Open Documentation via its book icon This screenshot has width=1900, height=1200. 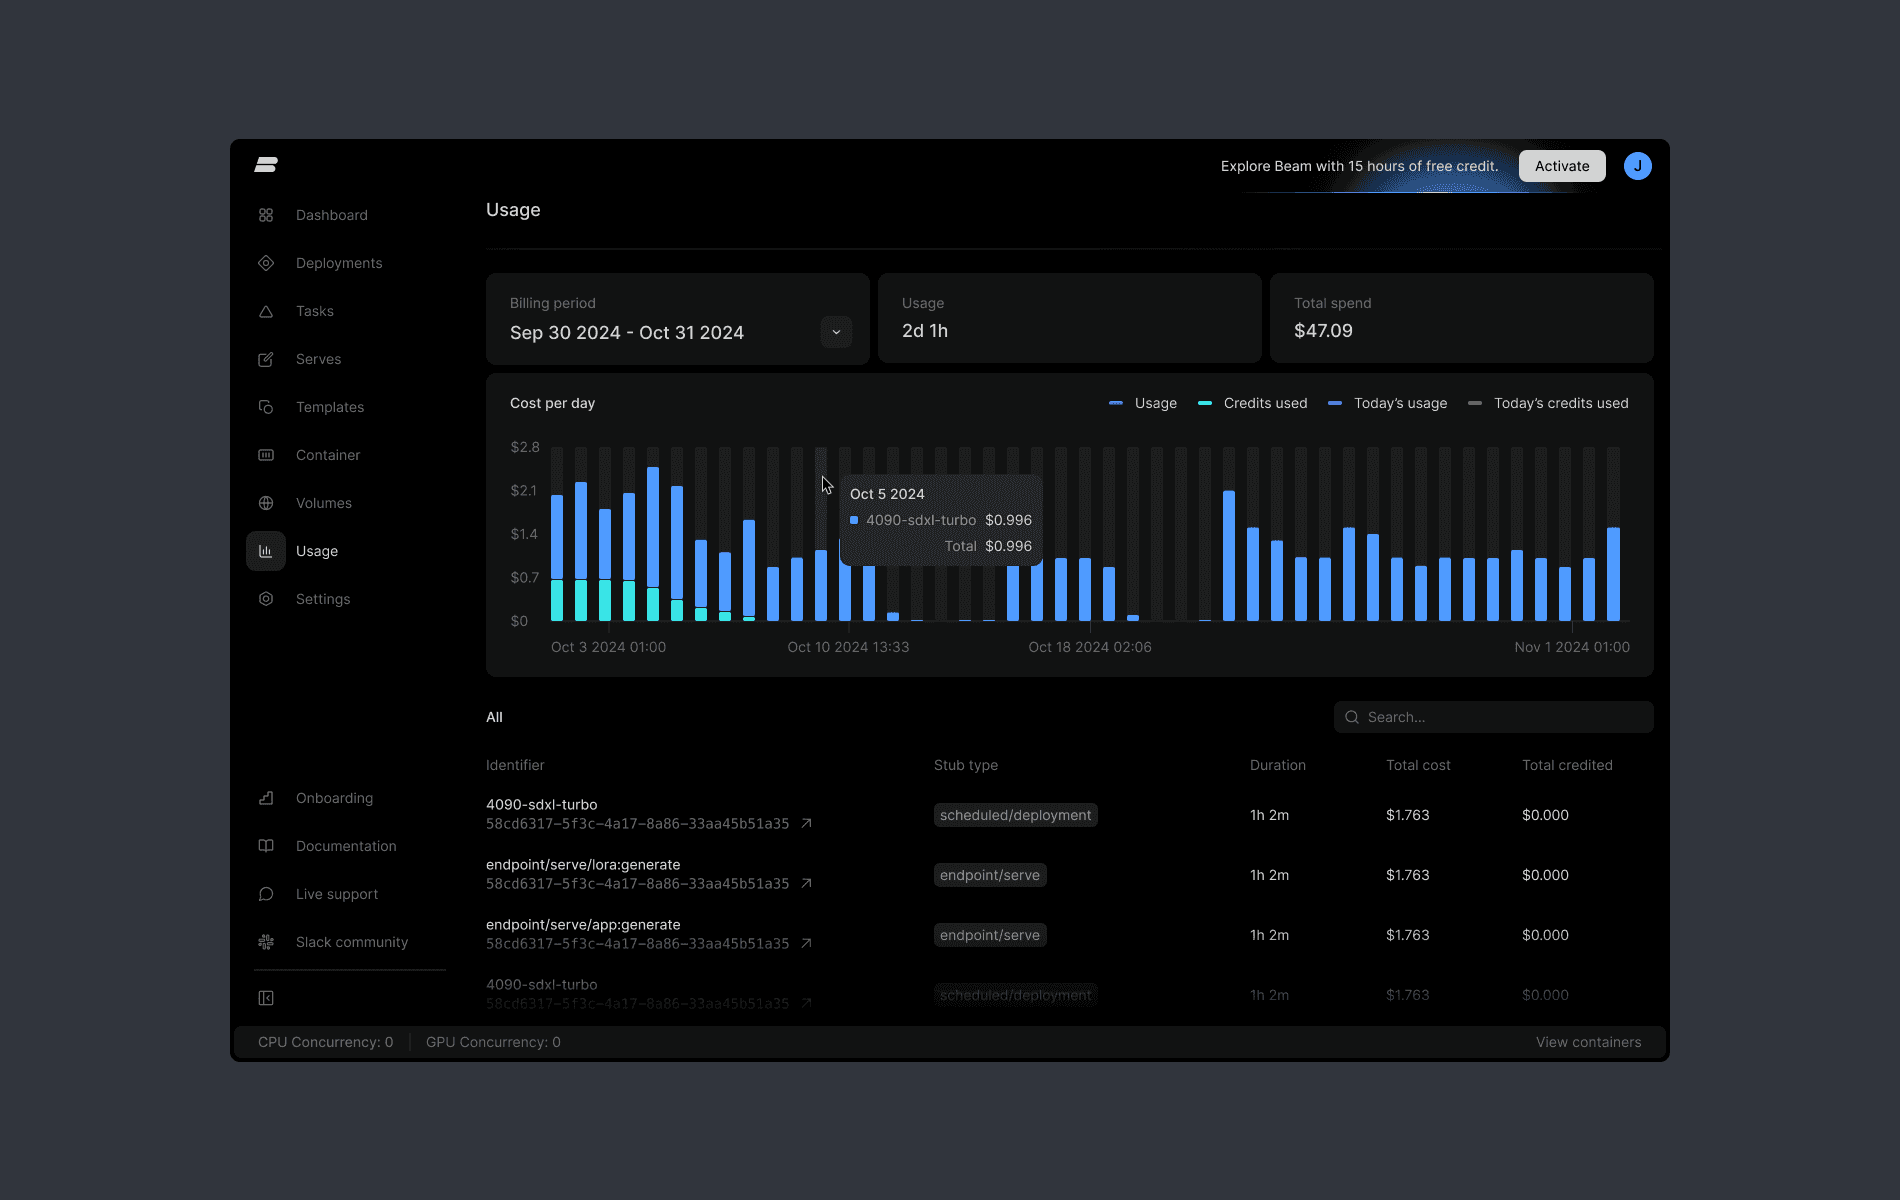point(266,846)
